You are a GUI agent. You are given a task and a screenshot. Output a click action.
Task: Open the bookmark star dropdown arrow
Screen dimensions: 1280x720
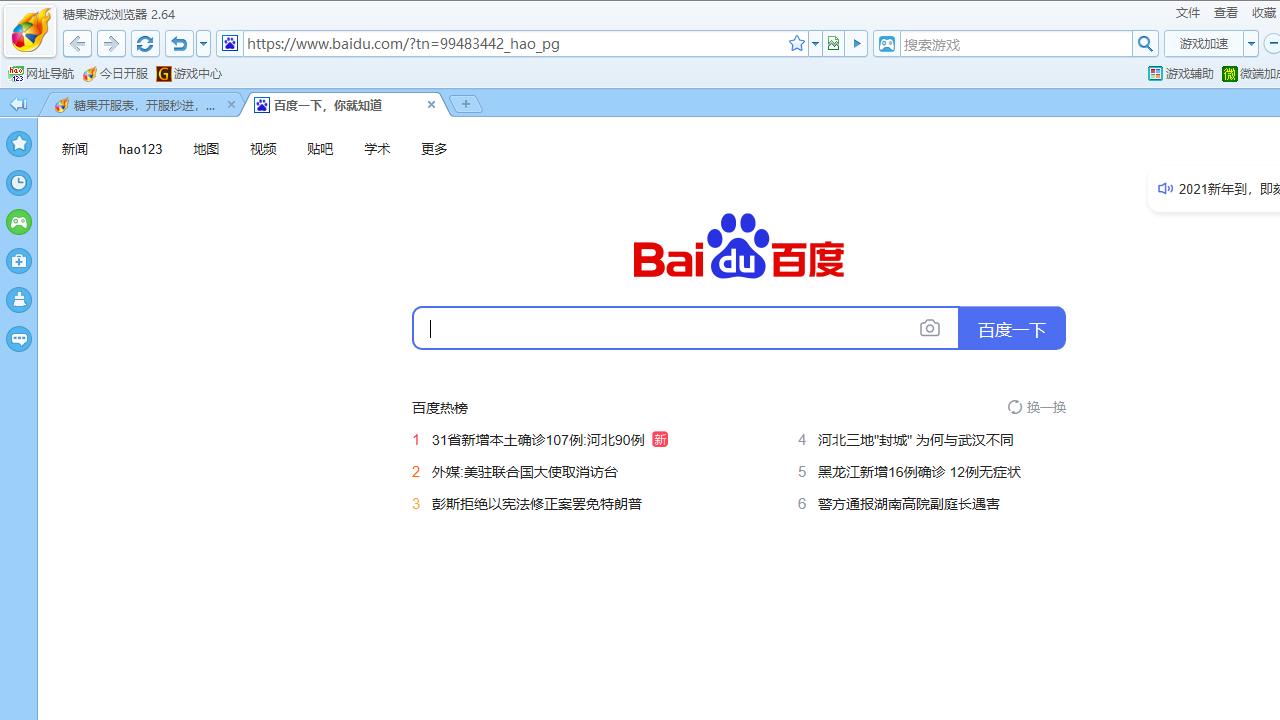point(814,43)
